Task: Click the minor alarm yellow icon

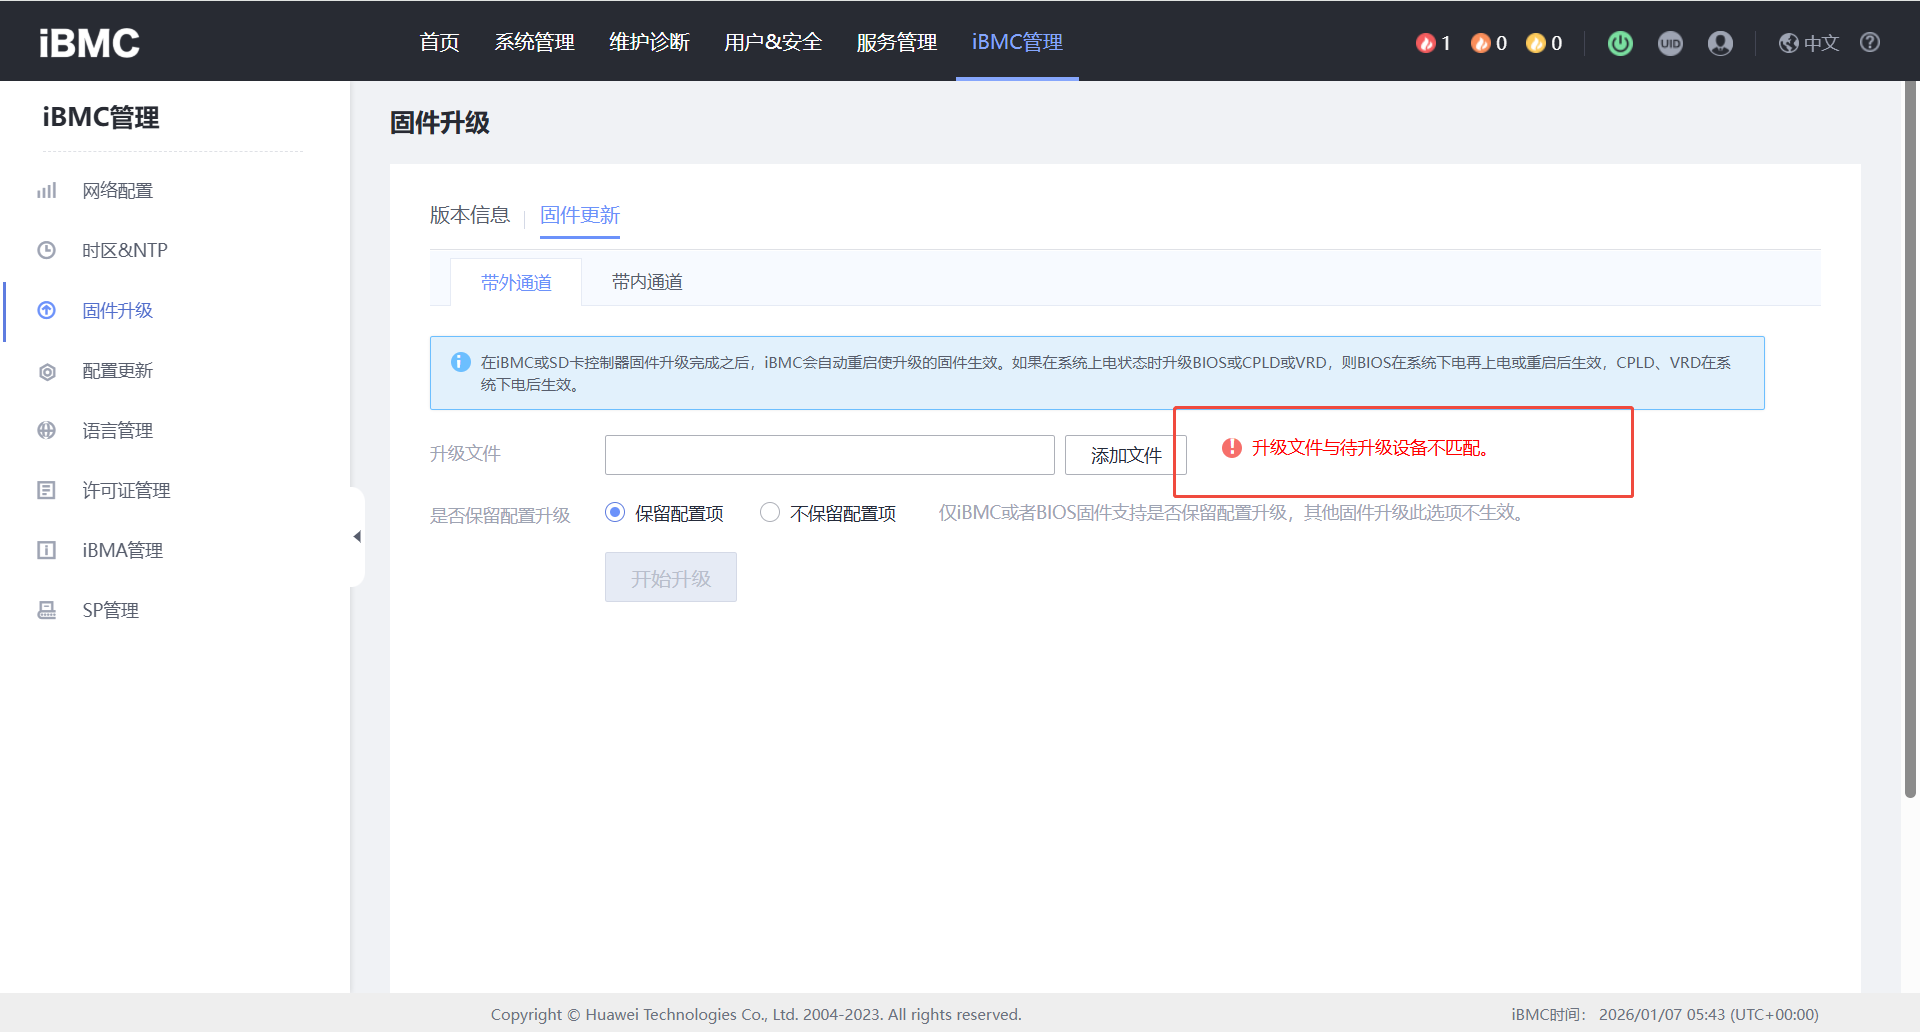Action: [x=1536, y=43]
